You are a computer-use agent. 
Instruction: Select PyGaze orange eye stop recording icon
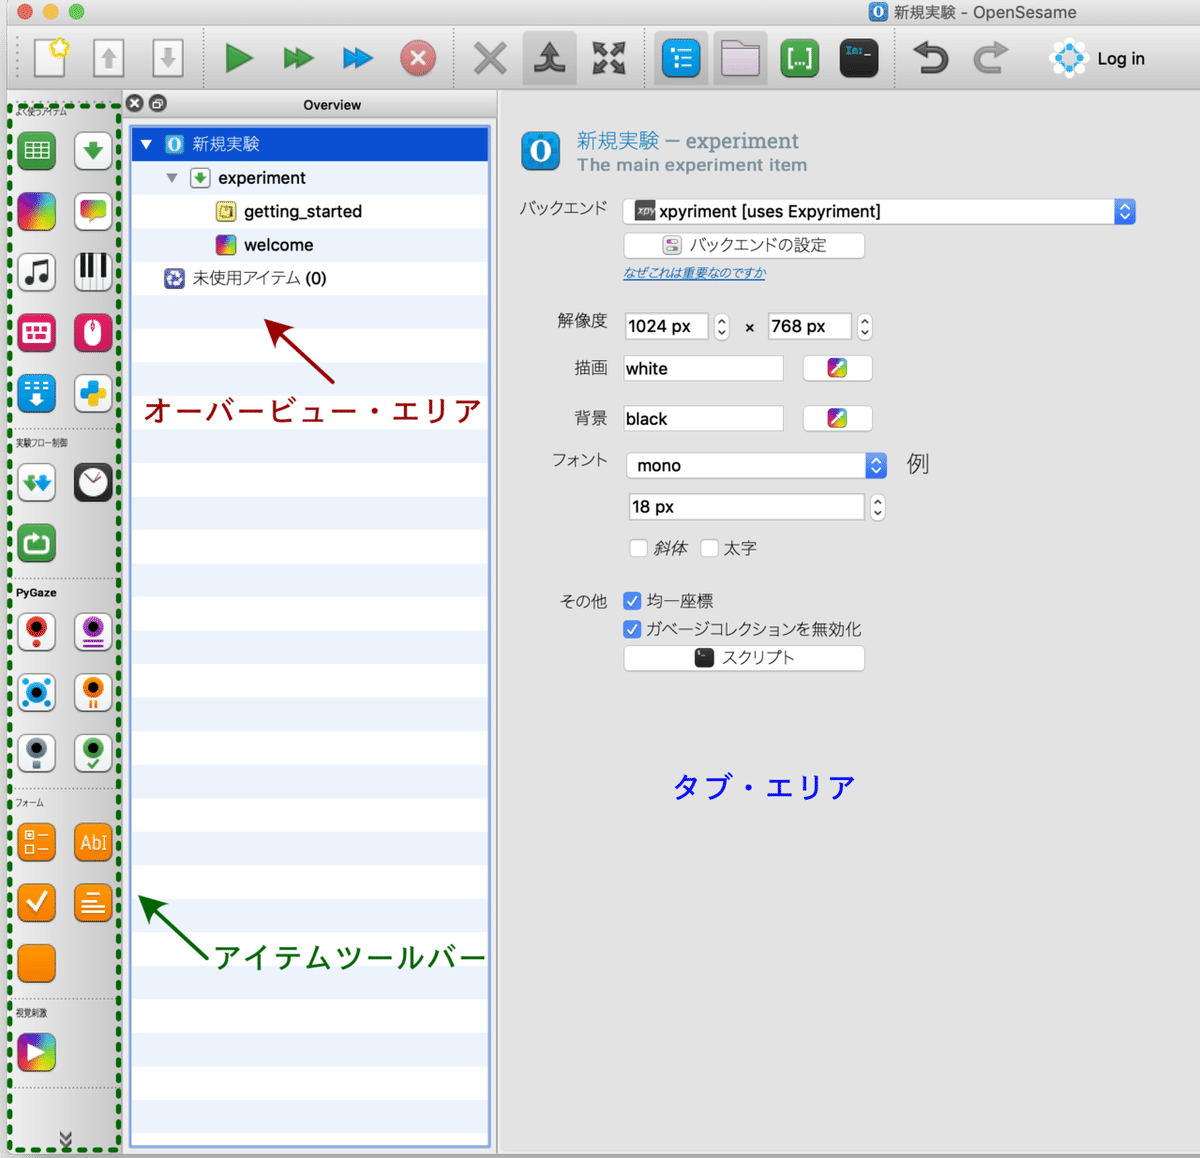93,692
